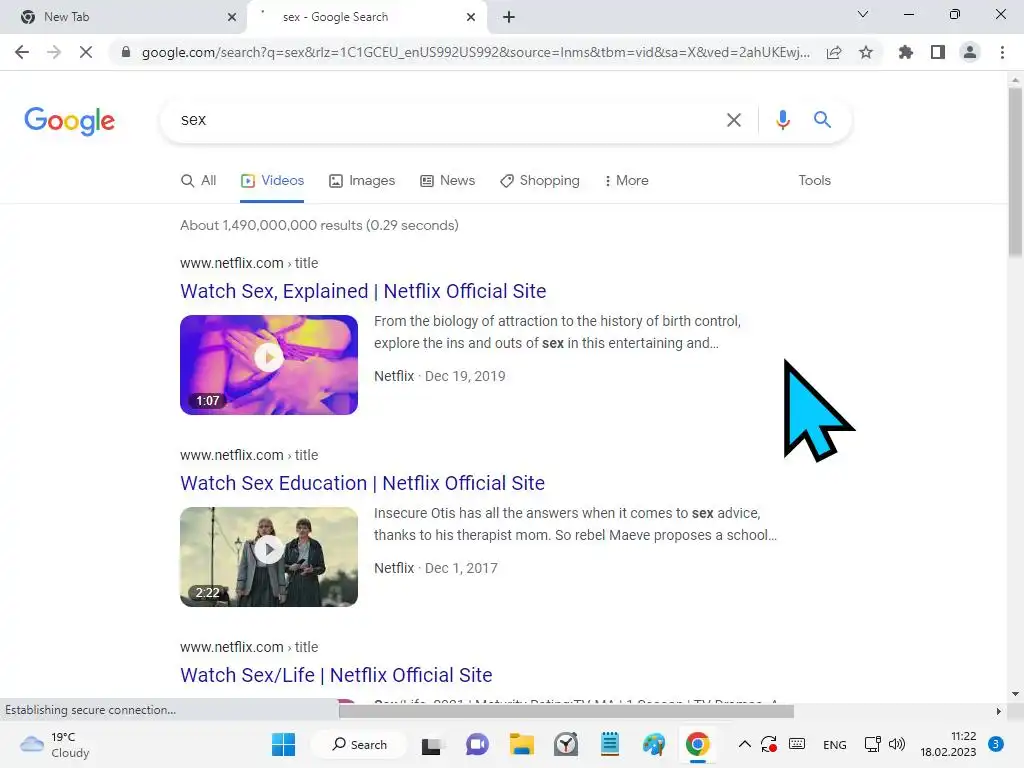Open Watch Sex Education Netflix link
1024x768 pixels.
362,483
